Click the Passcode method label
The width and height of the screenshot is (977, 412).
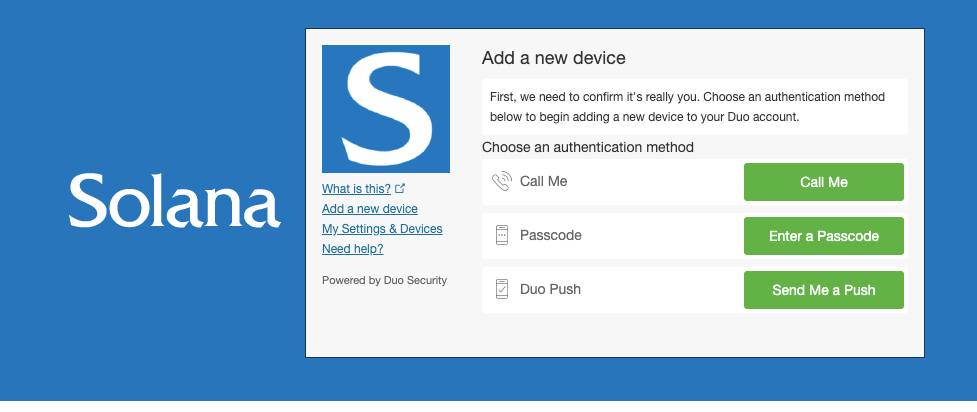pyautogui.click(x=551, y=236)
